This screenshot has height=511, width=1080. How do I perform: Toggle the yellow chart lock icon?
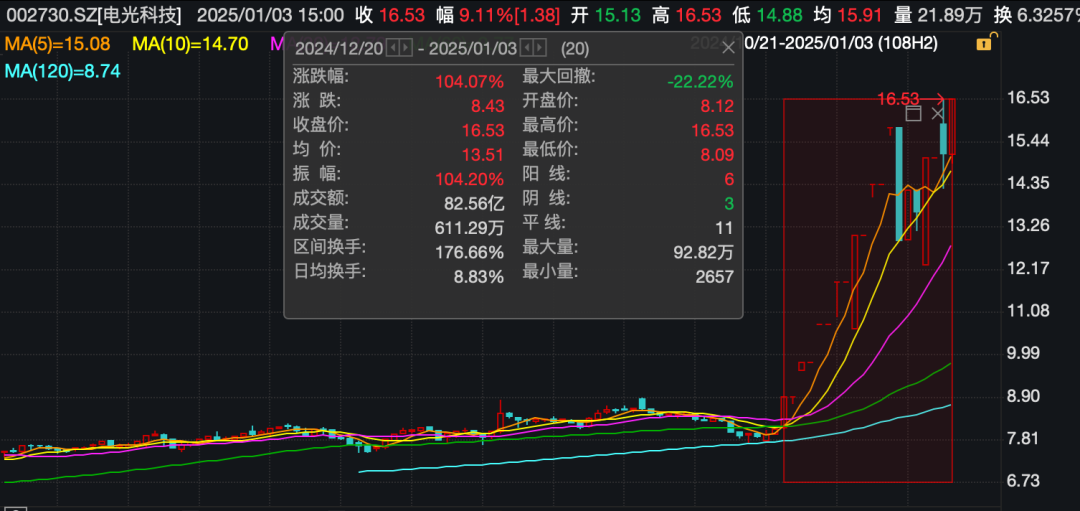[984, 43]
